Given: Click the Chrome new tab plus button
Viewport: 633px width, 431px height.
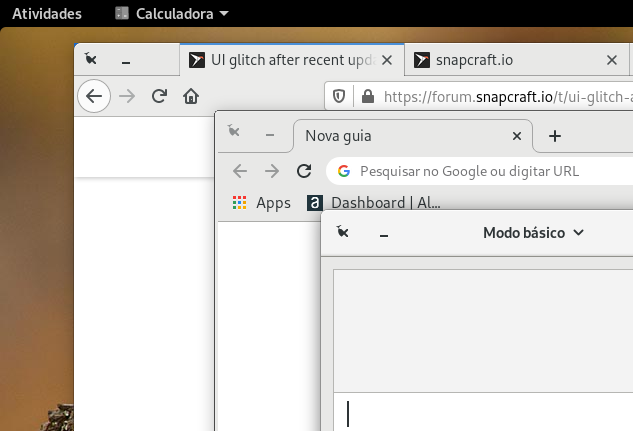Looking at the screenshot, I should [556, 136].
